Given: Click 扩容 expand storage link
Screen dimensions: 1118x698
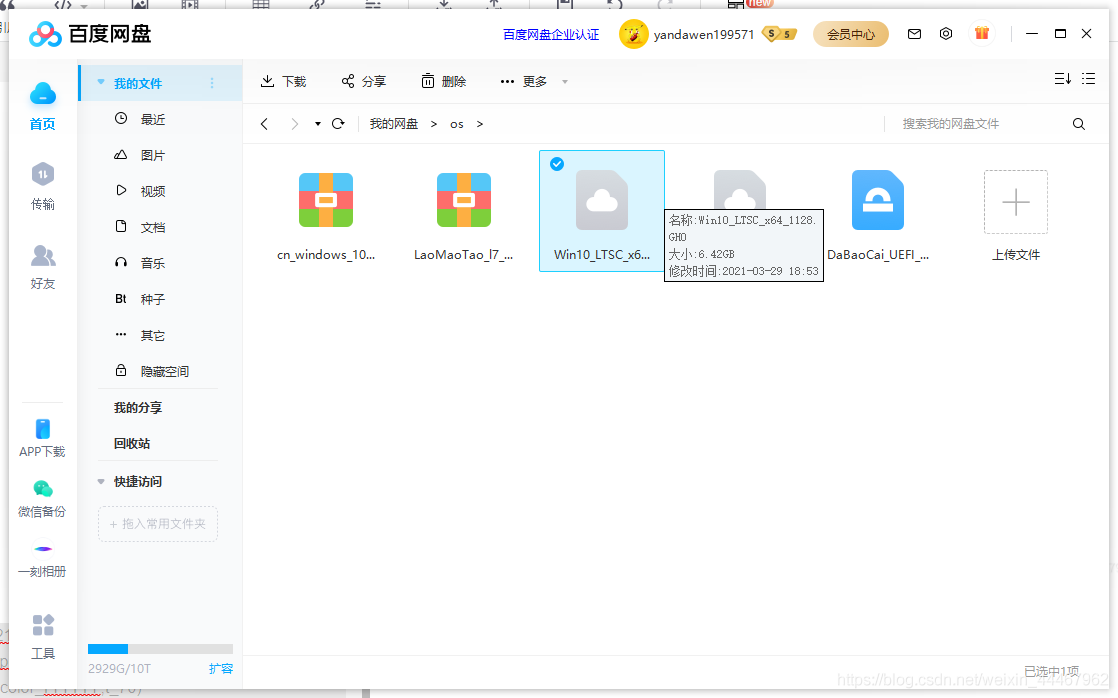Looking at the screenshot, I should [x=221, y=669].
